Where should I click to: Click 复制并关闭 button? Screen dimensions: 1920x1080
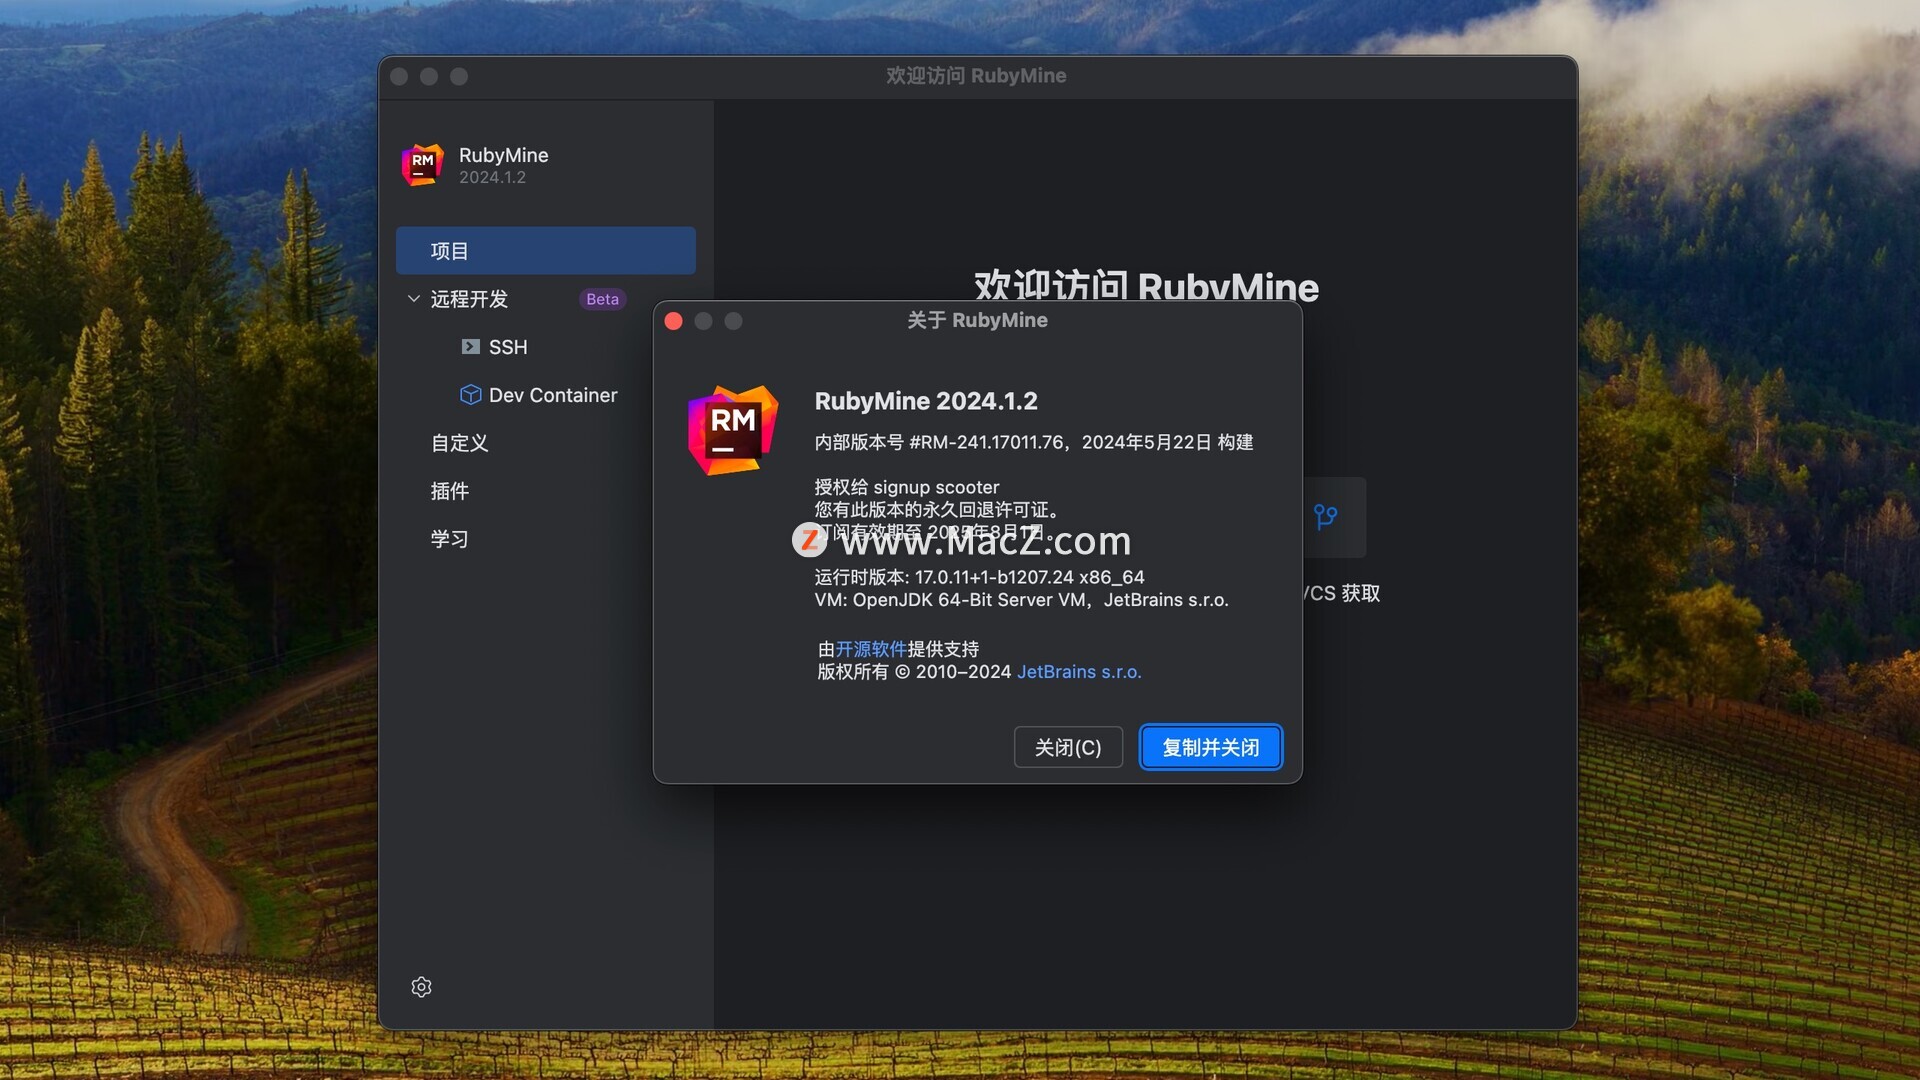(x=1209, y=746)
